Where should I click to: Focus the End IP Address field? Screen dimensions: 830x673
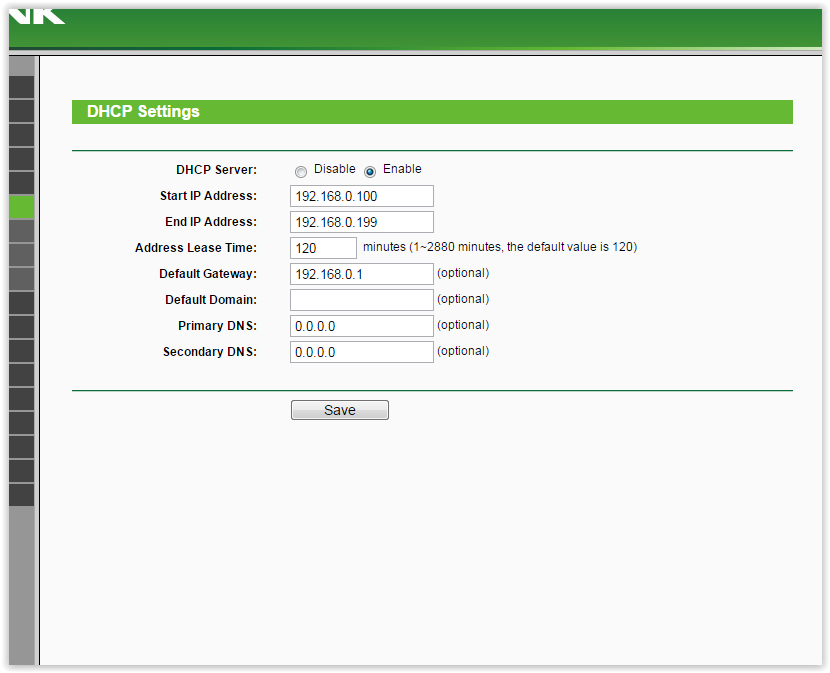pyautogui.click(x=361, y=222)
